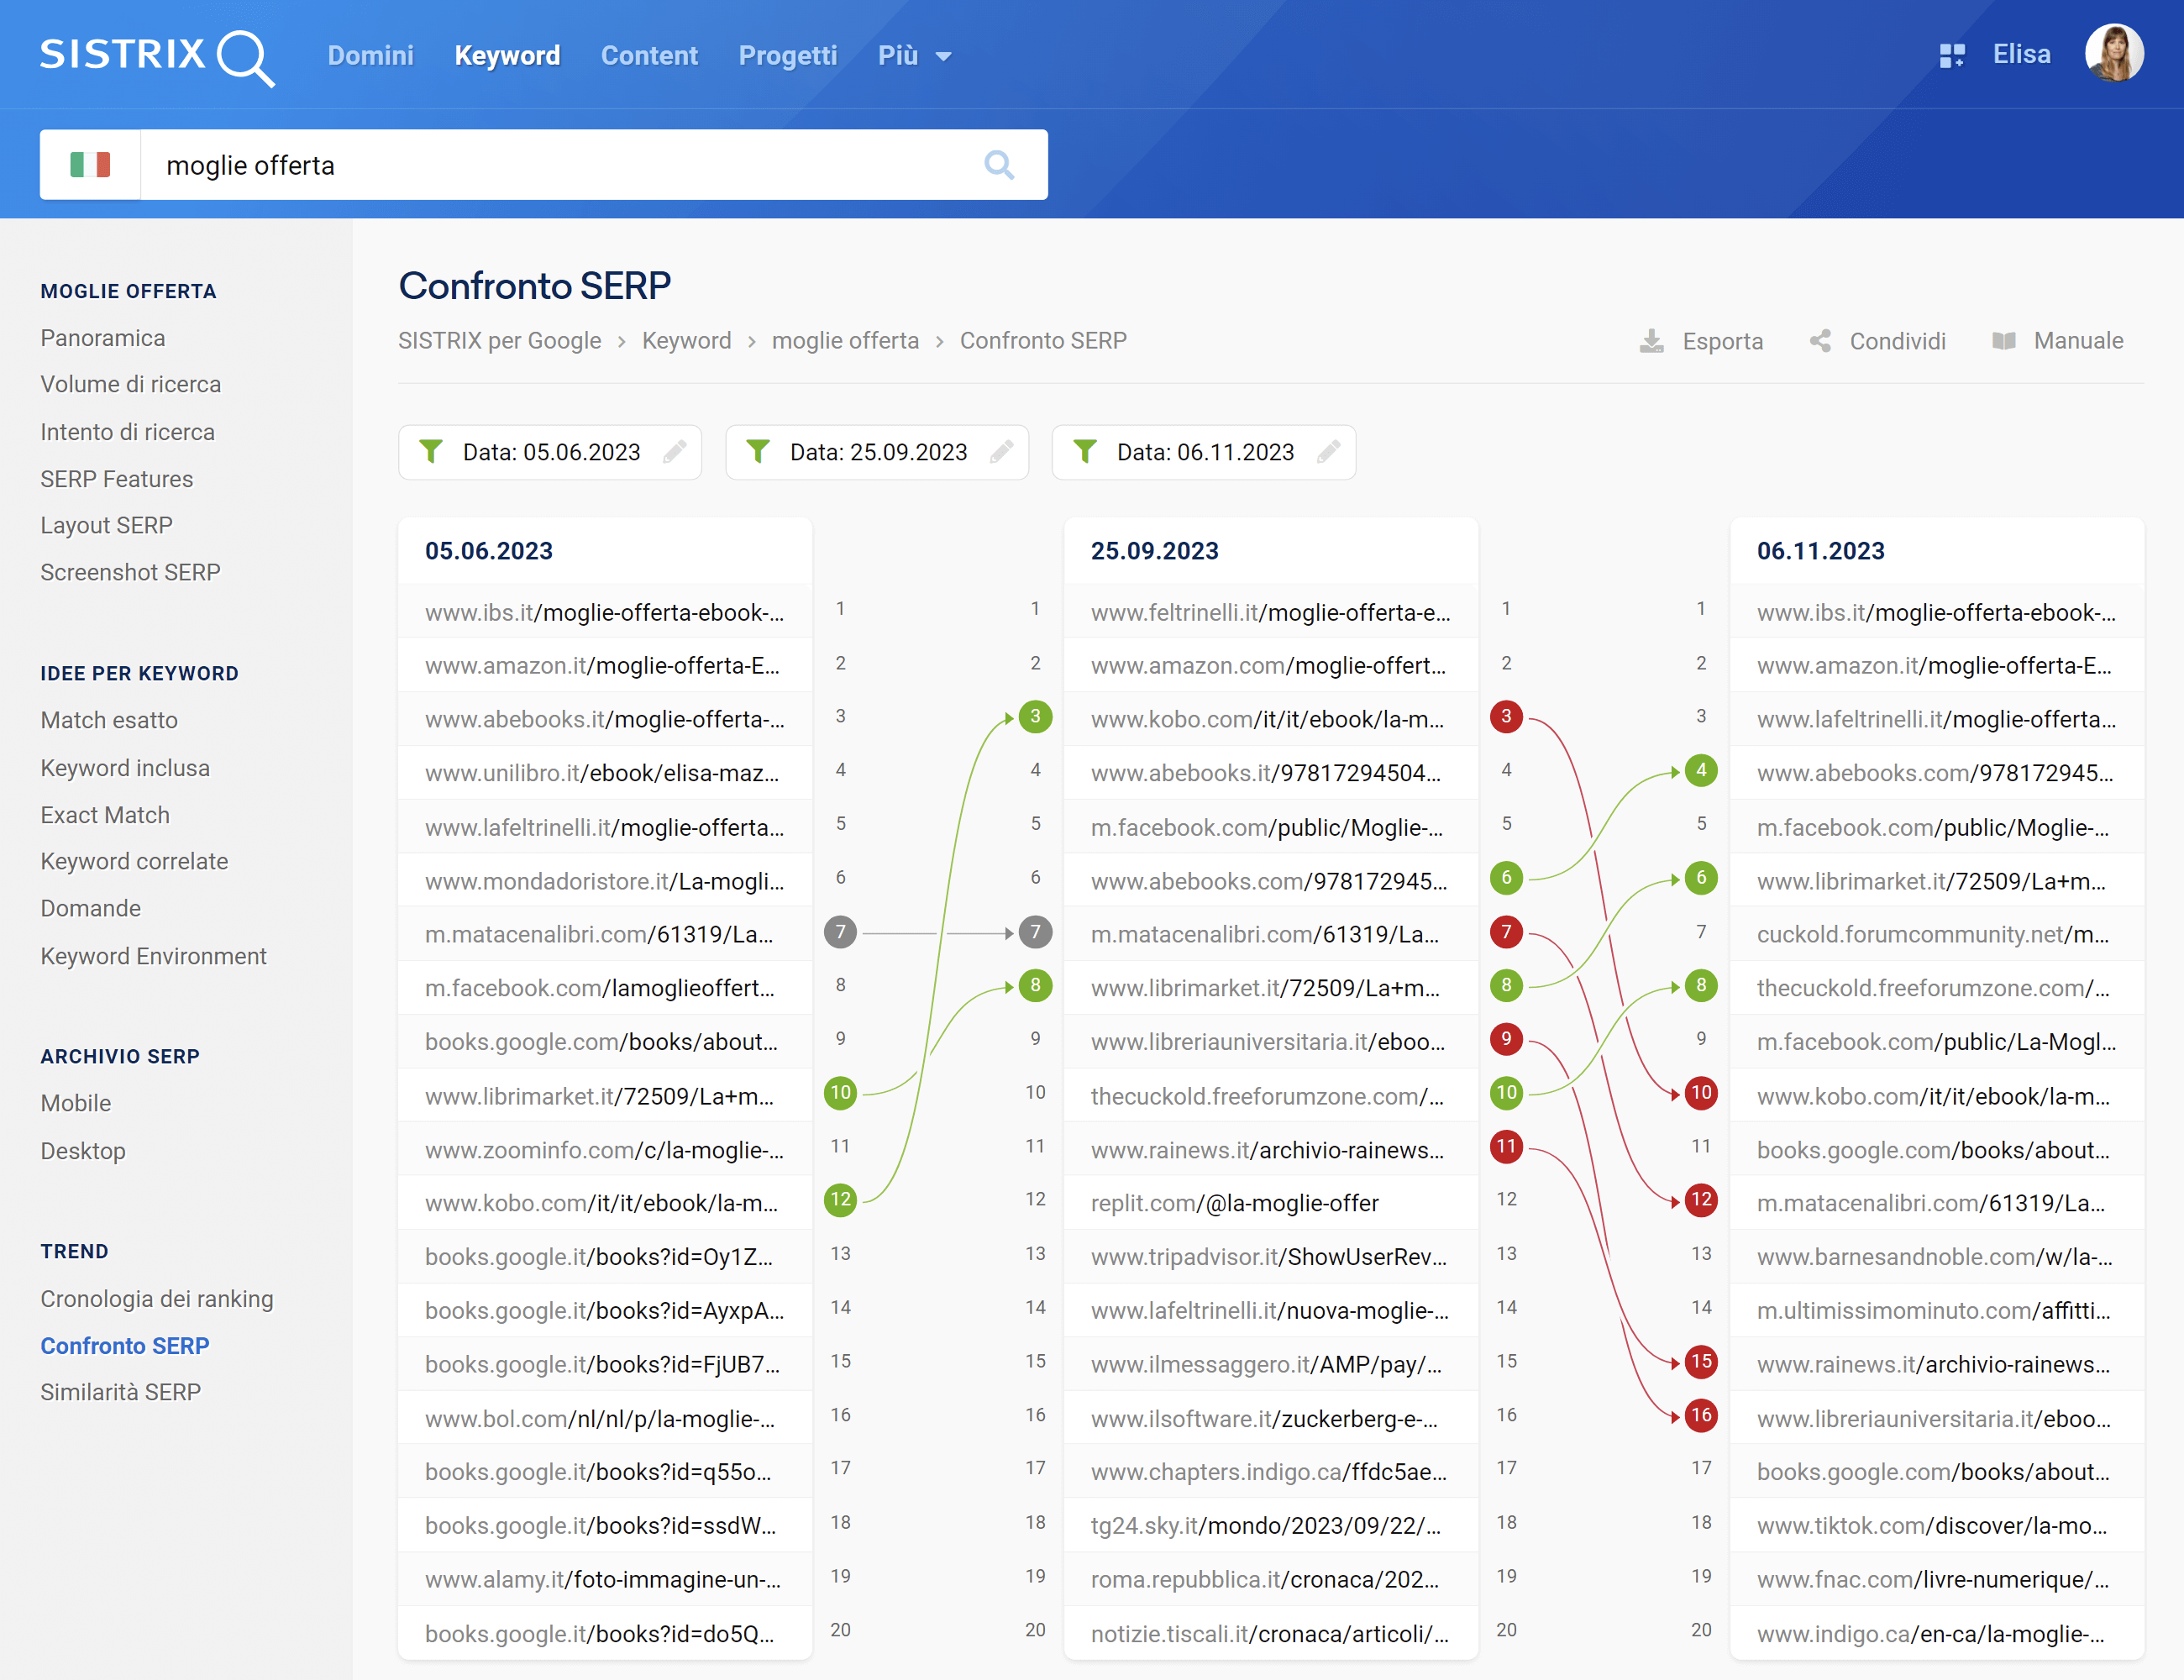Image resolution: width=2184 pixels, height=1680 pixels.
Task: Open the Italian flag country selector
Action: click(90, 165)
